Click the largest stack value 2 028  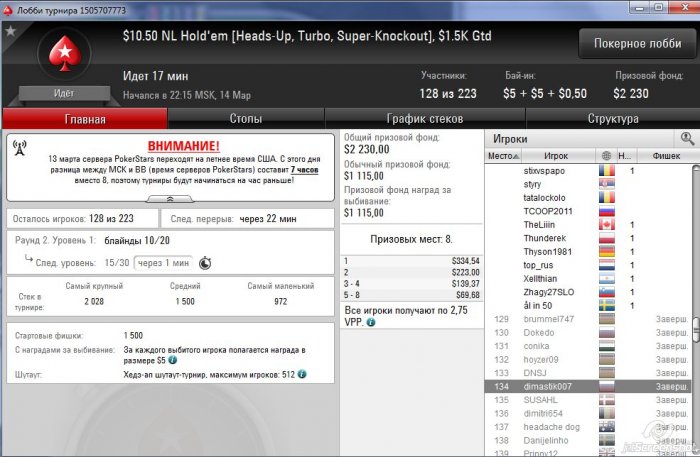[94, 301]
